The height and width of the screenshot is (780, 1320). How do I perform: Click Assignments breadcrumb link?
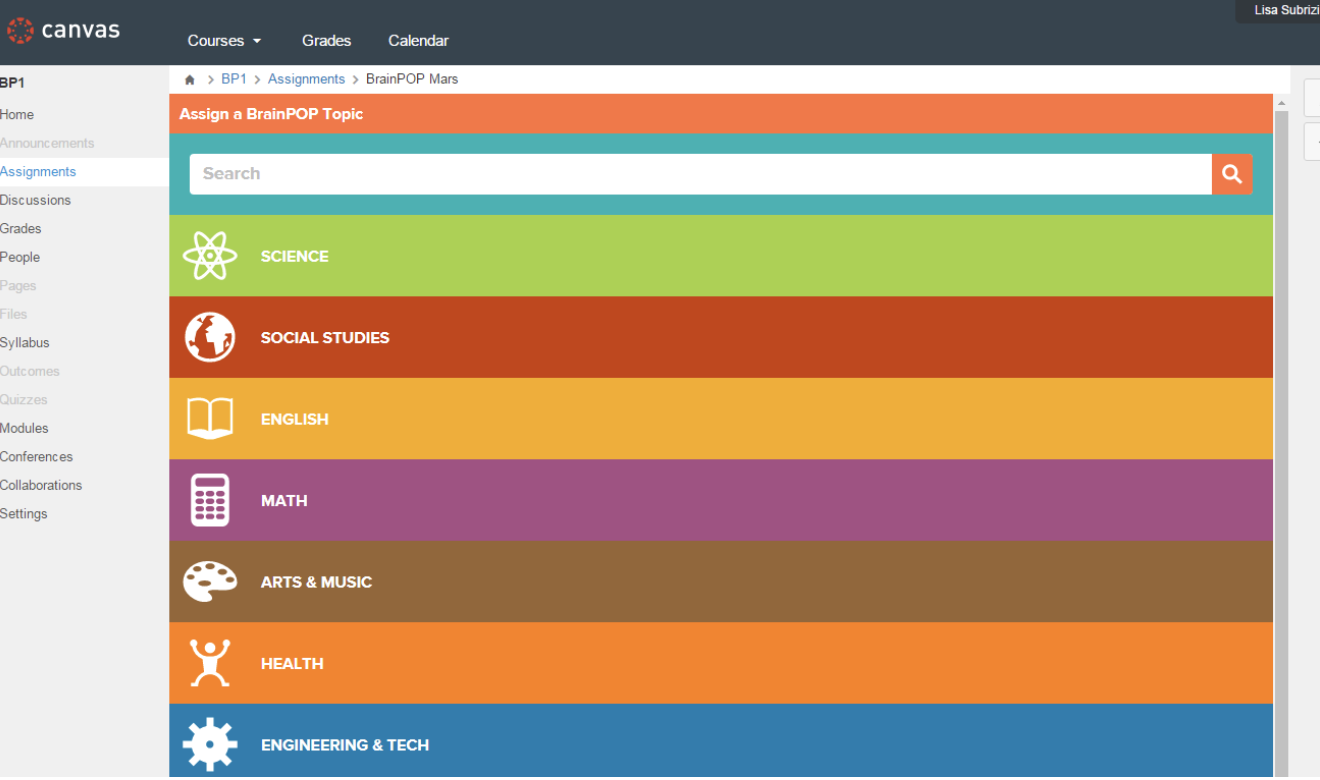tap(306, 79)
